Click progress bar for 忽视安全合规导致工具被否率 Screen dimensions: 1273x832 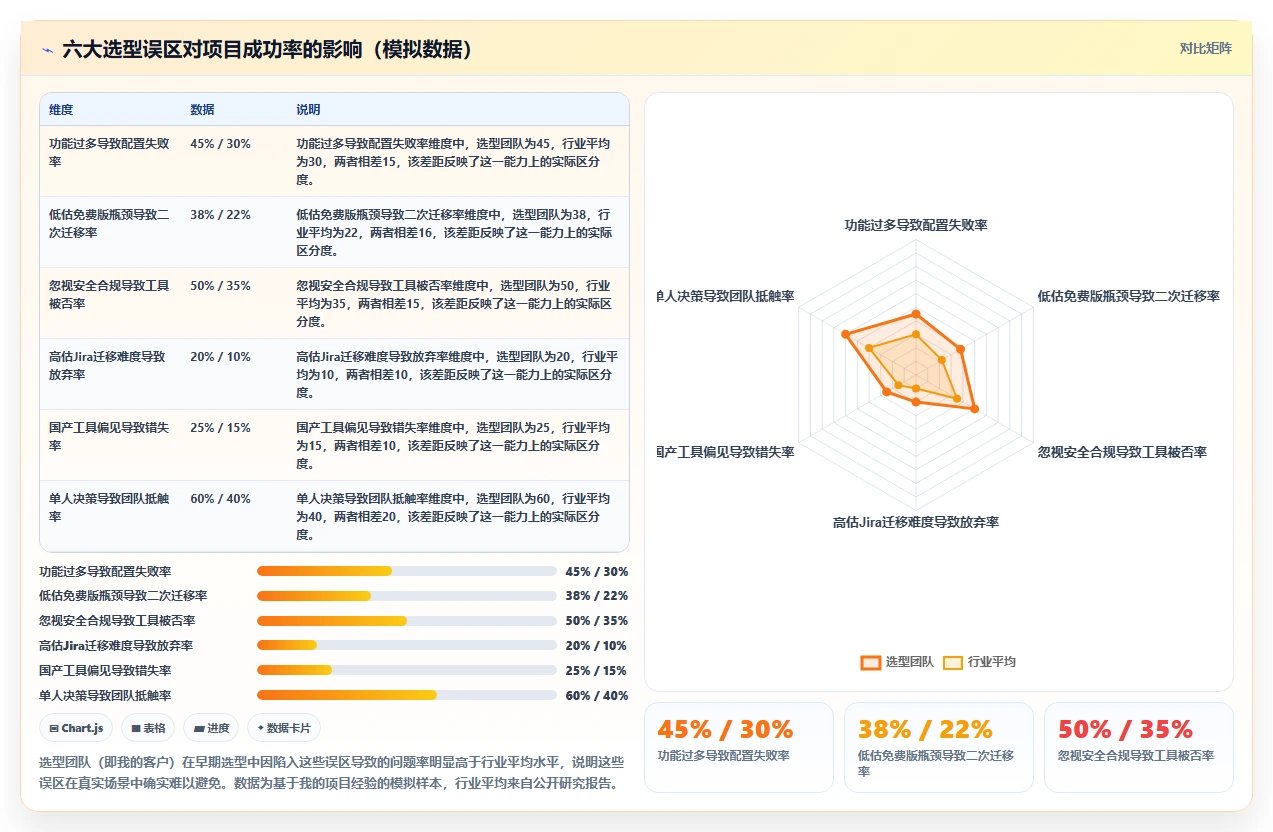pos(407,621)
